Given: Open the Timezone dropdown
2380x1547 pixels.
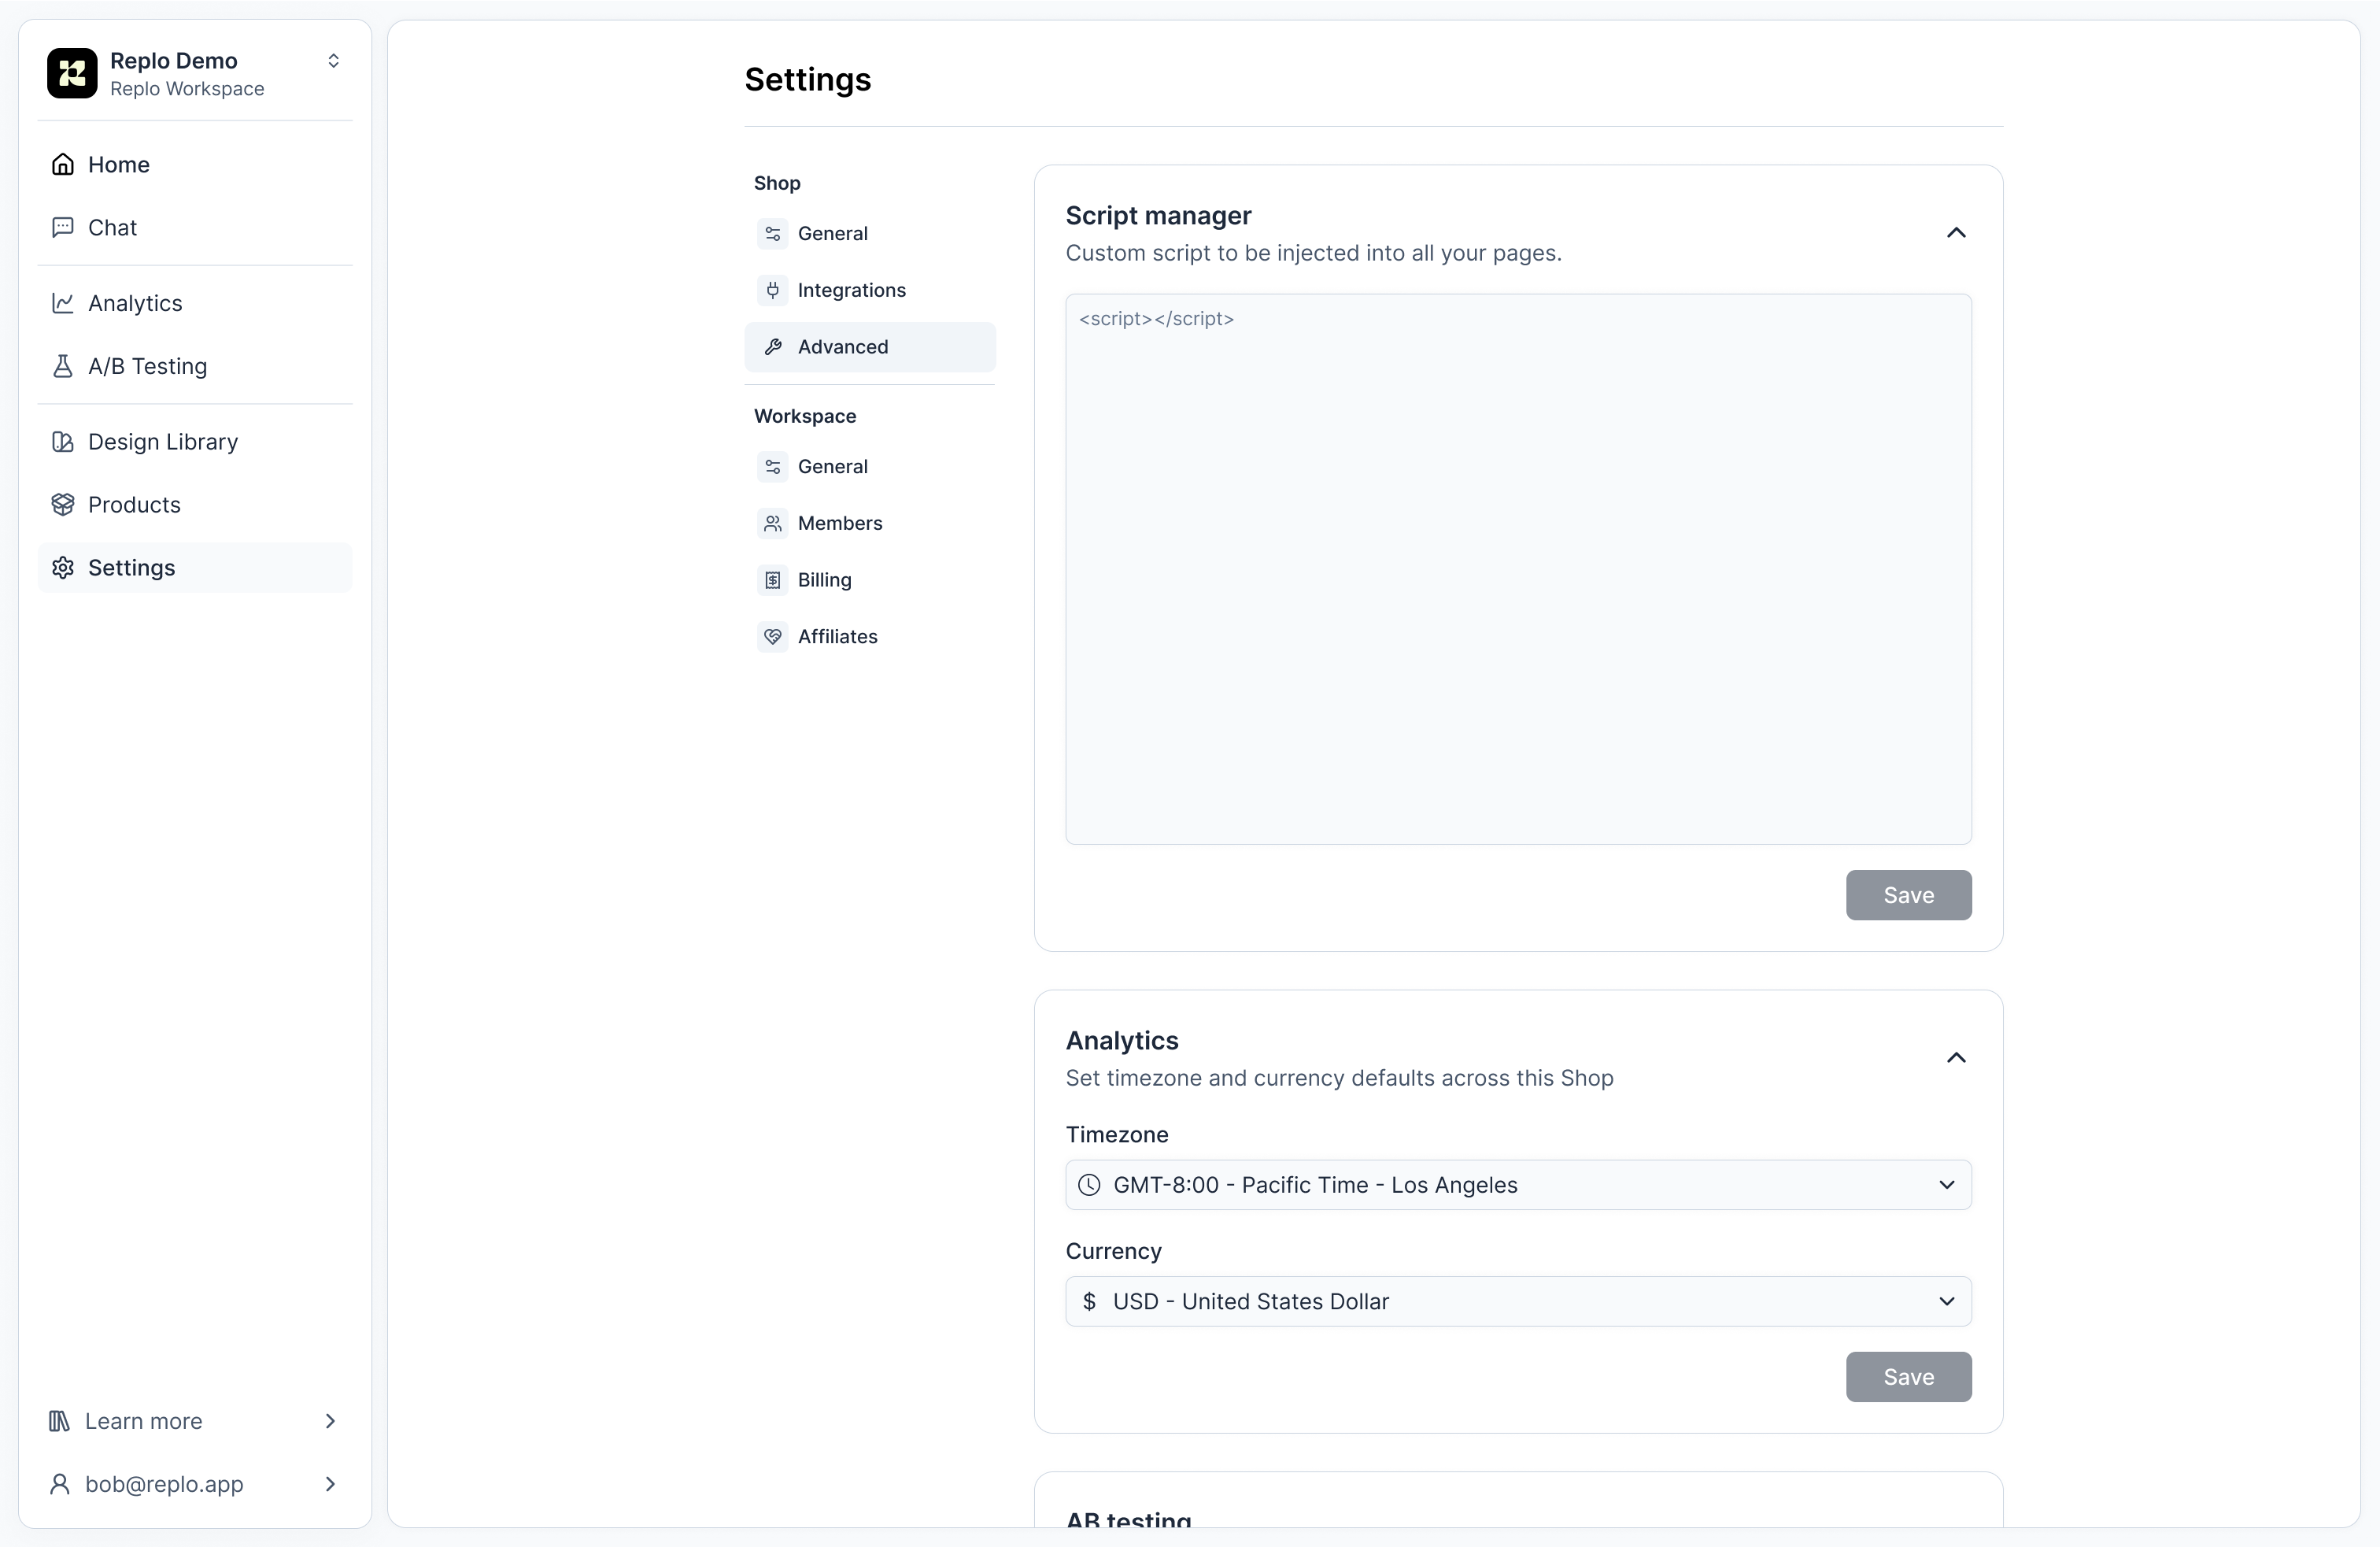Looking at the screenshot, I should tap(1516, 1185).
